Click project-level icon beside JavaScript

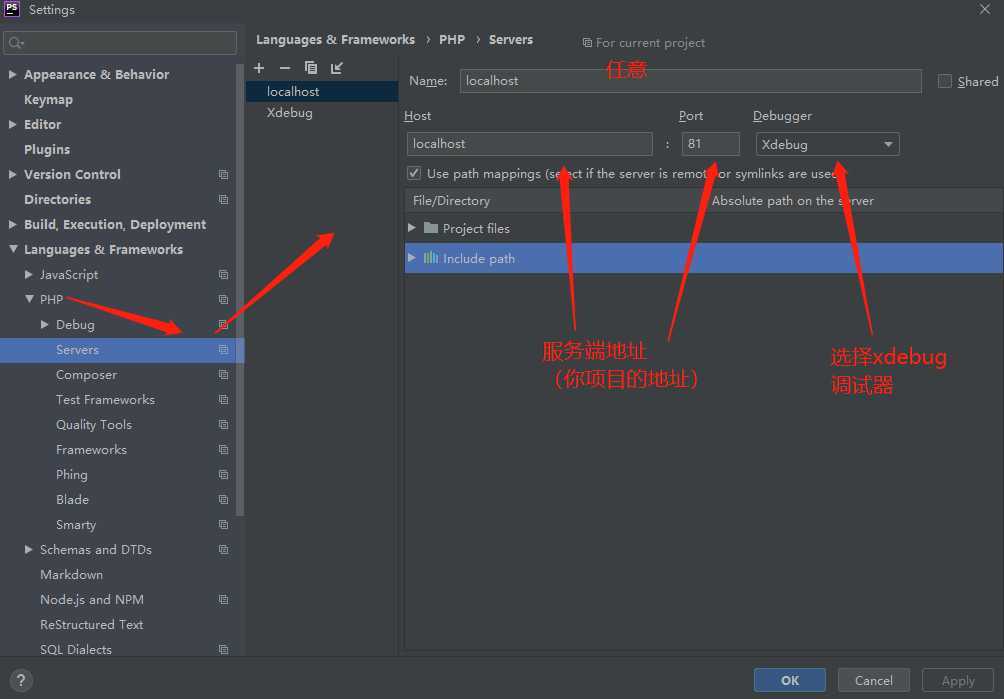223,275
